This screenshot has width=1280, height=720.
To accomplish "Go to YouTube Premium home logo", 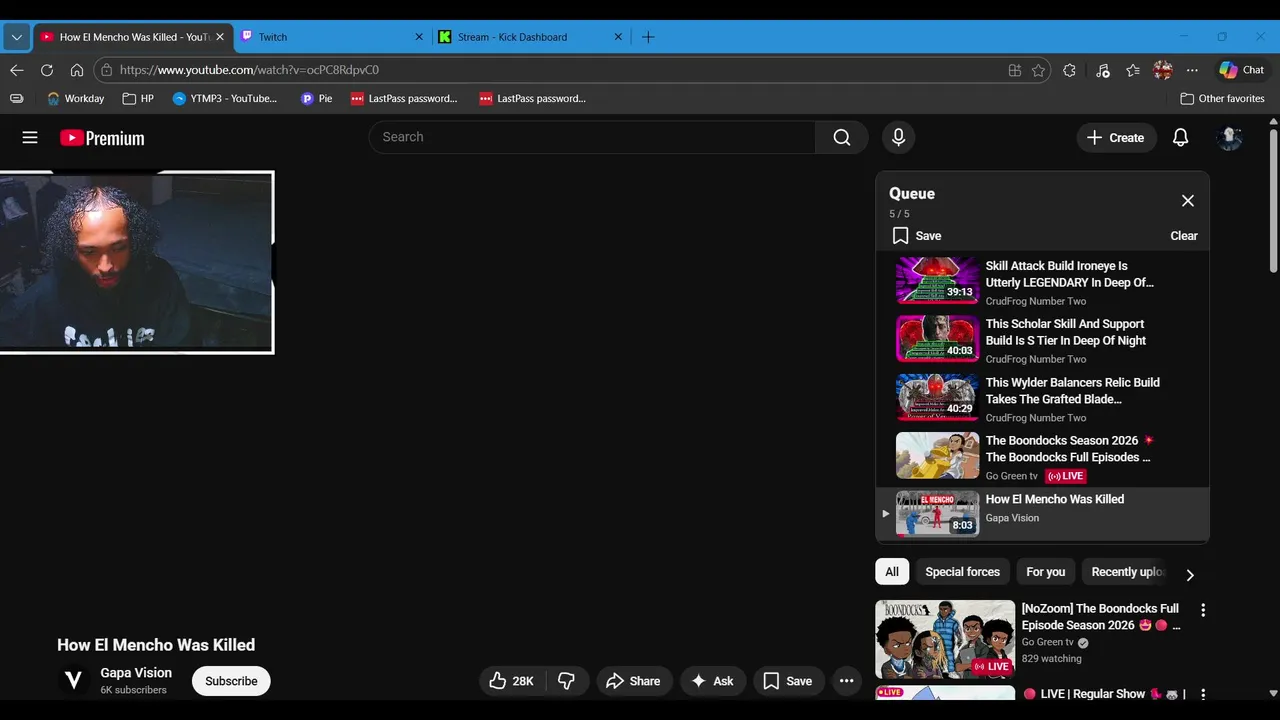I will pos(102,138).
